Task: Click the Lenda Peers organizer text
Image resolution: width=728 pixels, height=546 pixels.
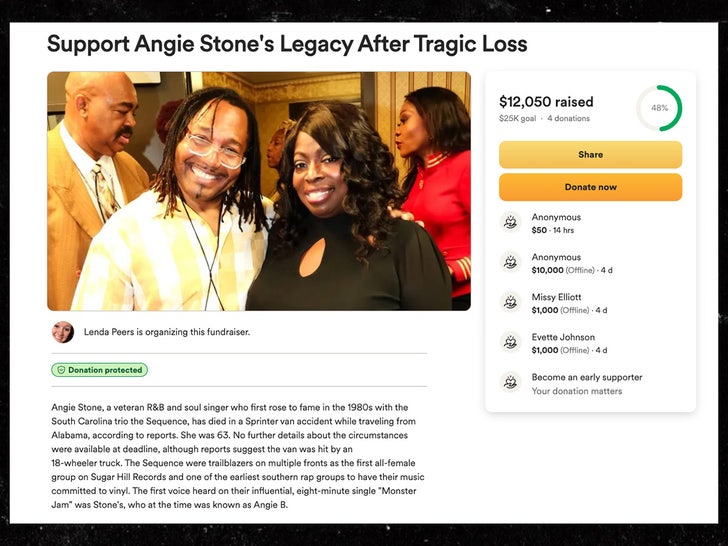Action: click(167, 332)
